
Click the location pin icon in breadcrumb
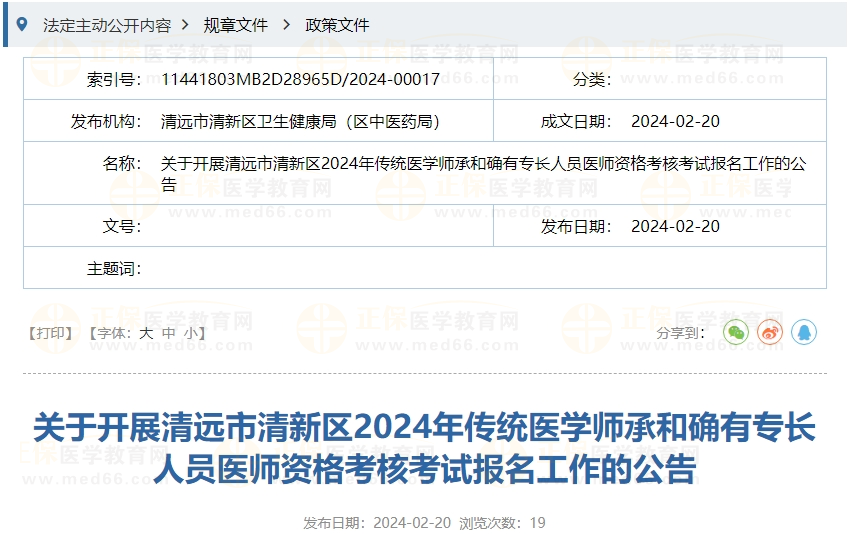tap(22, 24)
